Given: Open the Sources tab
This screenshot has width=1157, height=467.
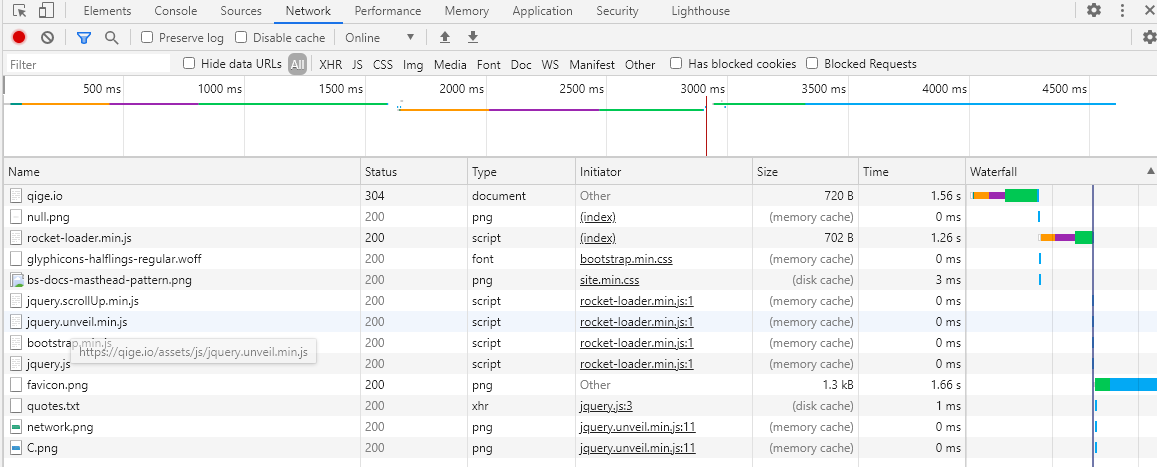Looking at the screenshot, I should [241, 11].
